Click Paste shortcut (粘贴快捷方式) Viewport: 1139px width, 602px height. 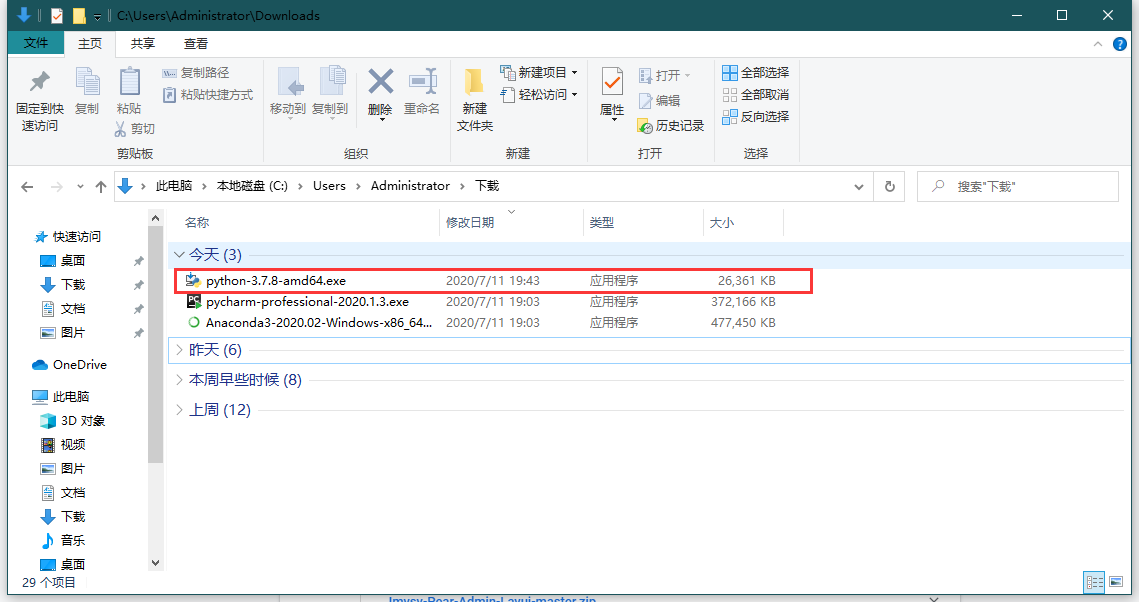pyautogui.click(x=208, y=94)
